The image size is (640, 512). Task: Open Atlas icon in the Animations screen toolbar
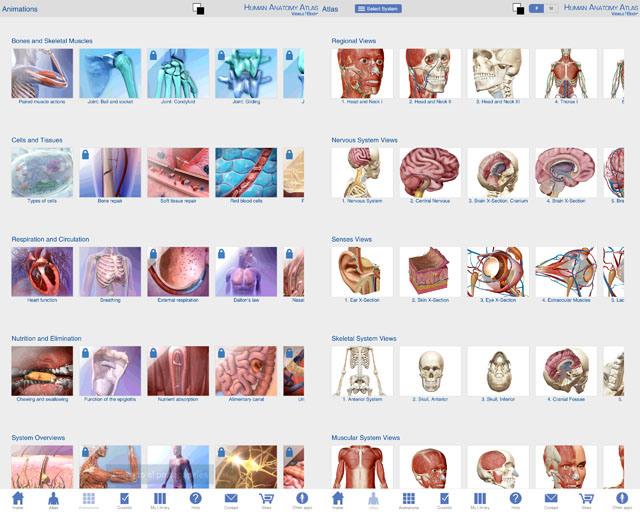click(x=53, y=499)
